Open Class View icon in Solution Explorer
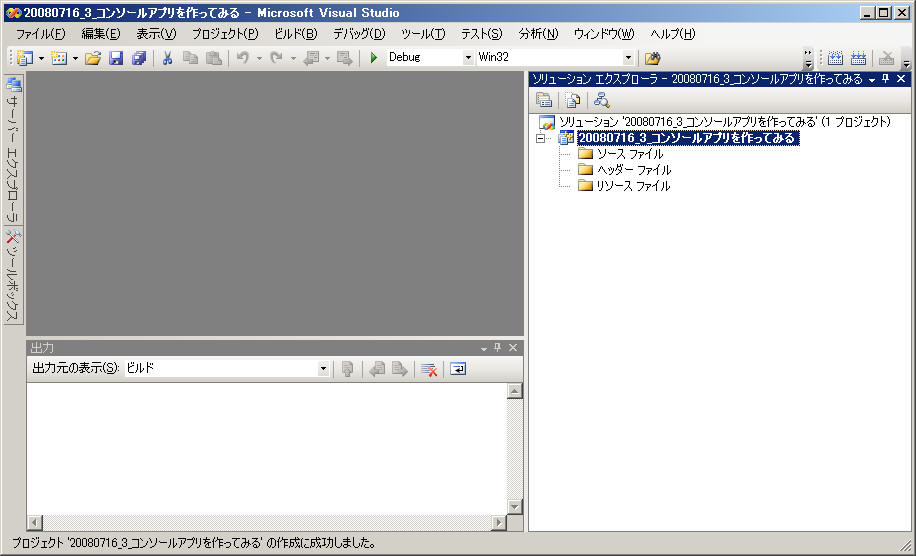 (601, 99)
